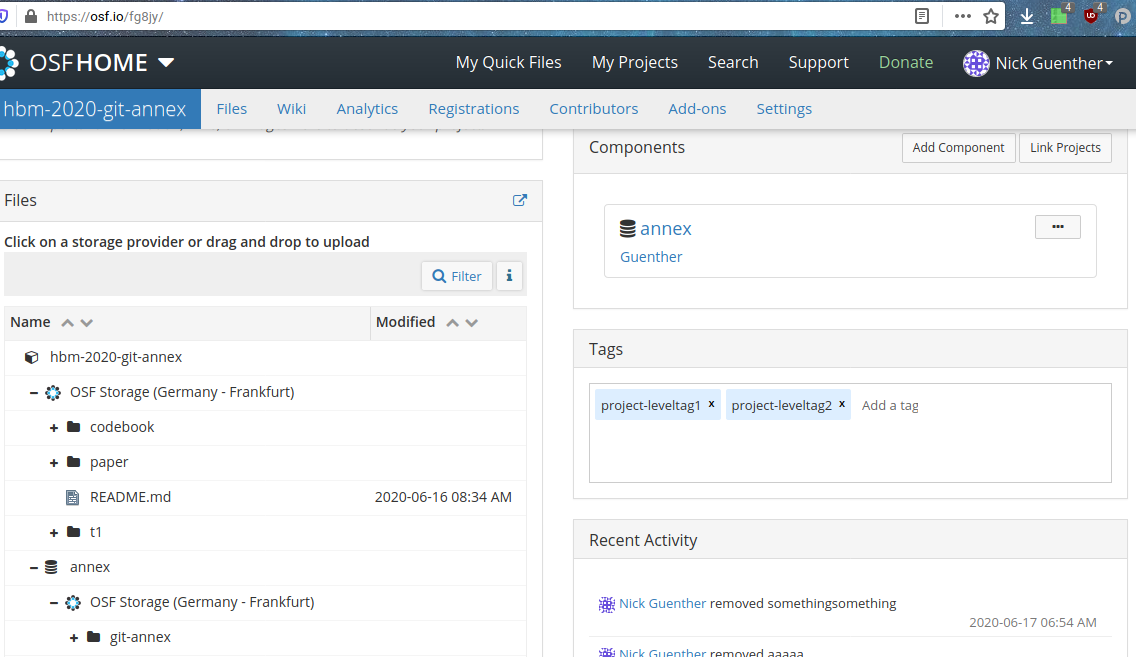Viewport: 1136px width, 657px height.
Task: Open Search in top navigation
Action: [x=733, y=63]
